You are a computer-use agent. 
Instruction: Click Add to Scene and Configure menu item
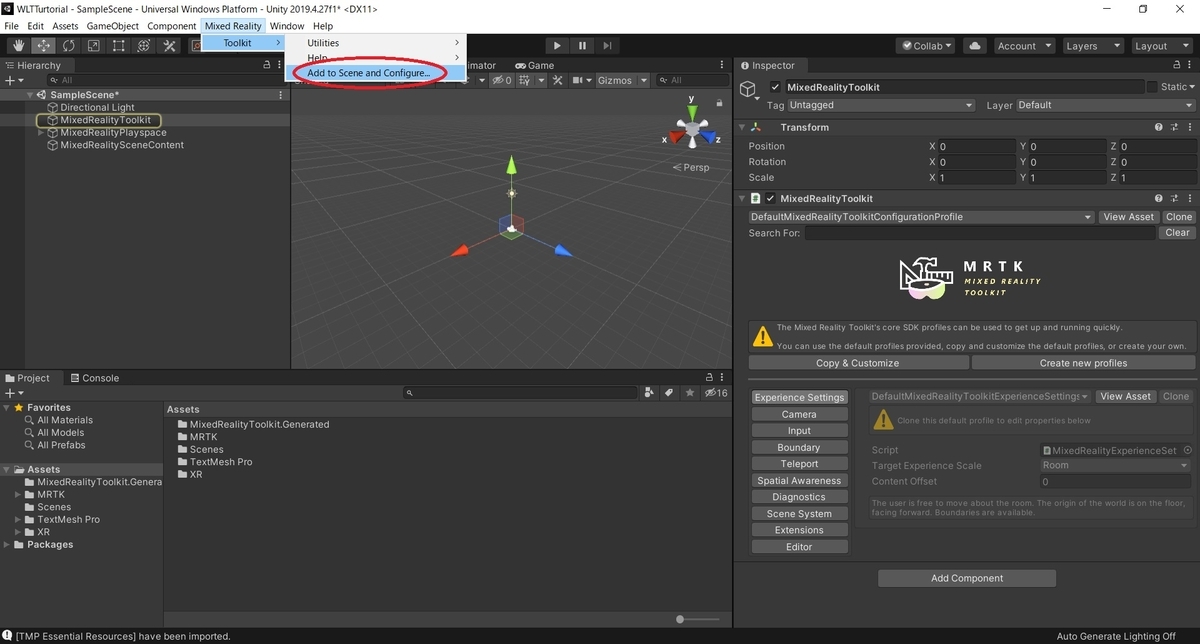(376, 73)
